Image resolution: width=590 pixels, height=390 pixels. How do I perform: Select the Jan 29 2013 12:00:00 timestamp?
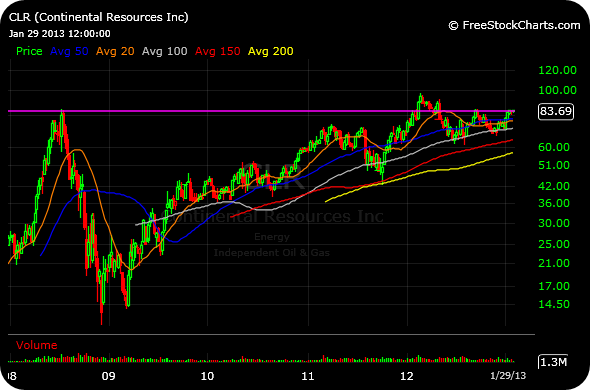(59, 34)
